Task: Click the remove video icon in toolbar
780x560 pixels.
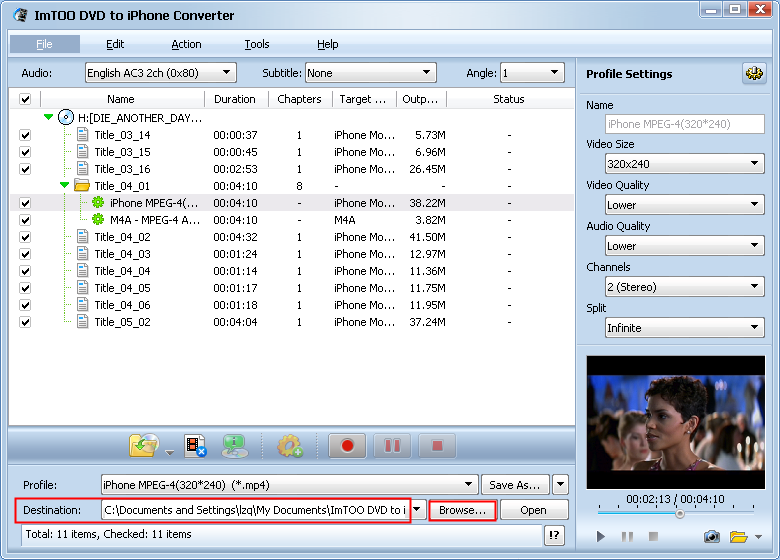Action: click(195, 445)
